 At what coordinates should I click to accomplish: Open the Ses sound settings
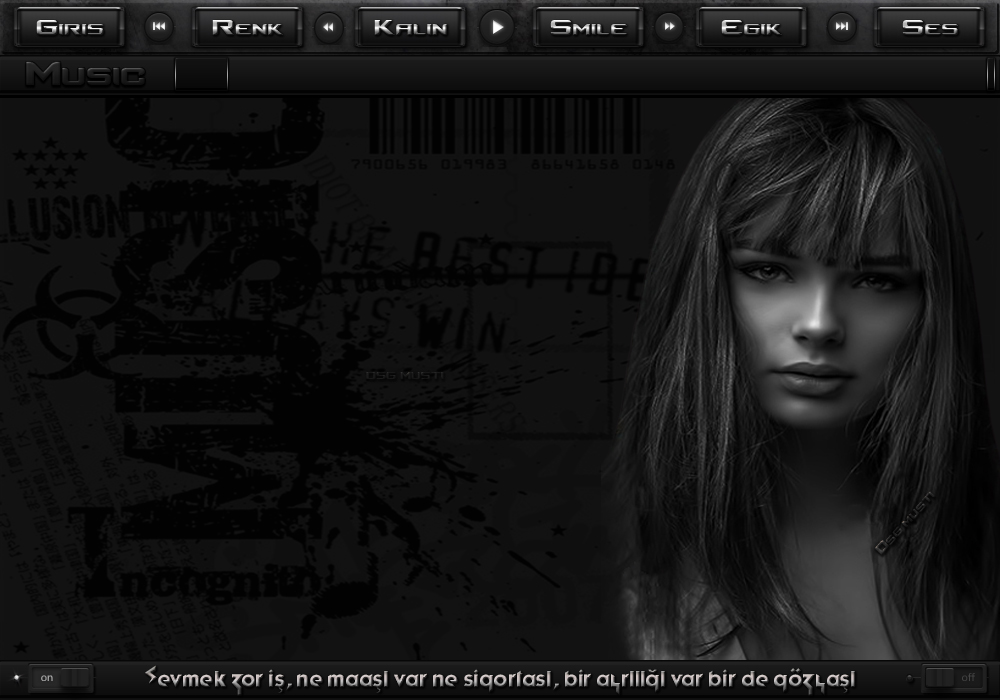click(x=929, y=27)
